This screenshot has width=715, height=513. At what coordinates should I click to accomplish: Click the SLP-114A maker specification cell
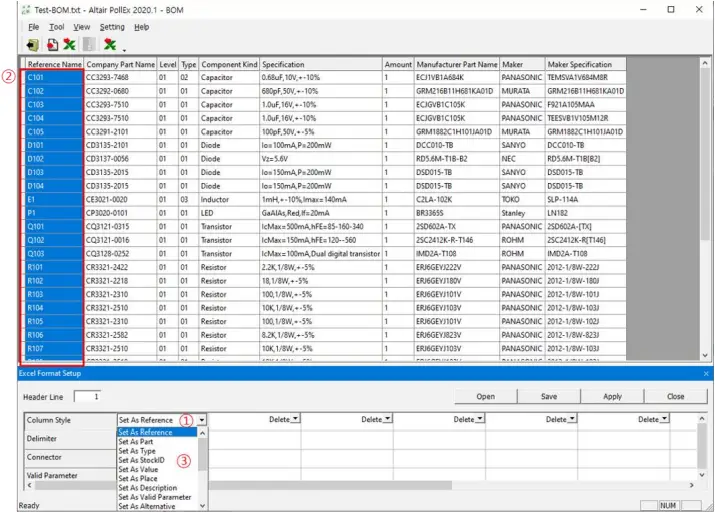(585, 200)
